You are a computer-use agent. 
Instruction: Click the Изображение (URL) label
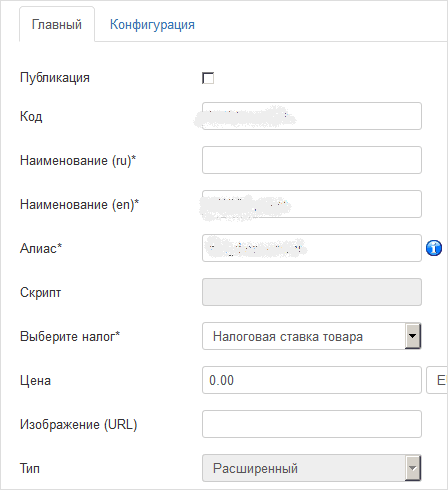[79, 424]
